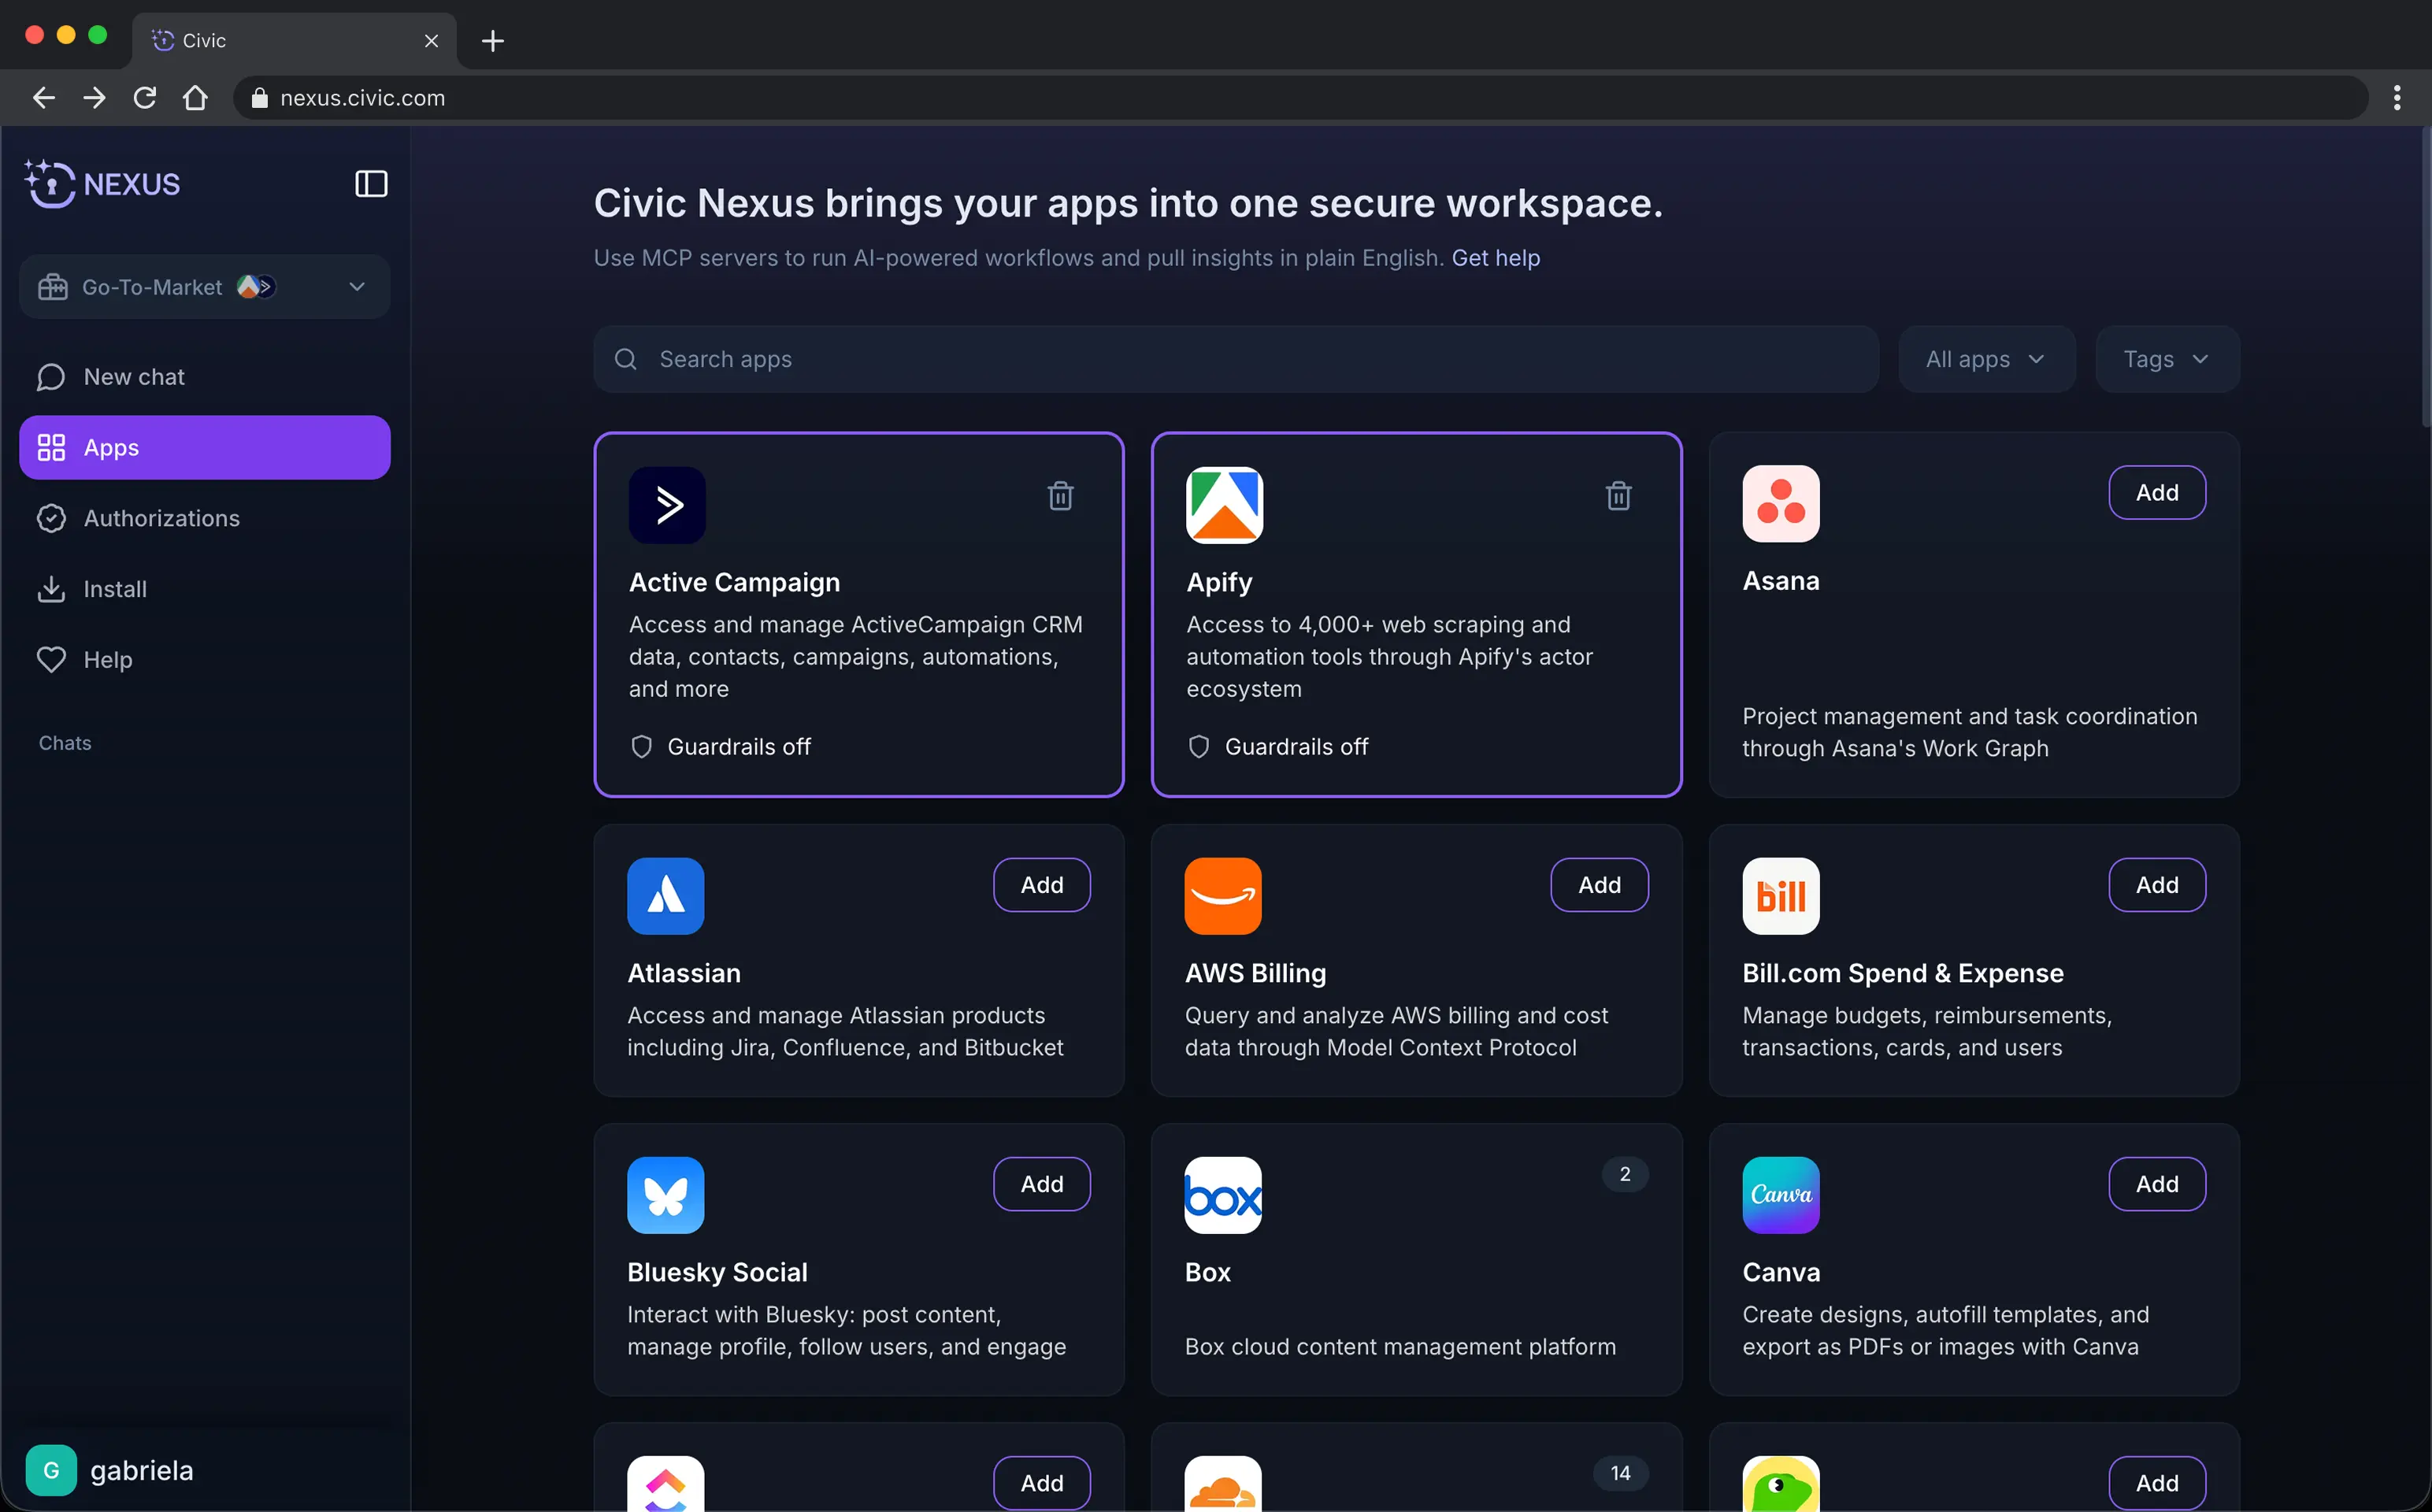Add the Canva app
2432x1512 pixels.
tap(2156, 1184)
